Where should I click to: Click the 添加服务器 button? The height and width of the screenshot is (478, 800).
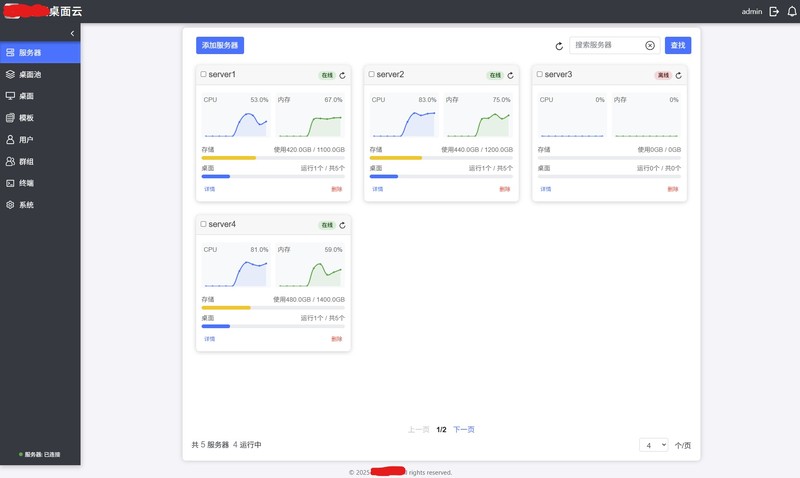click(x=220, y=45)
